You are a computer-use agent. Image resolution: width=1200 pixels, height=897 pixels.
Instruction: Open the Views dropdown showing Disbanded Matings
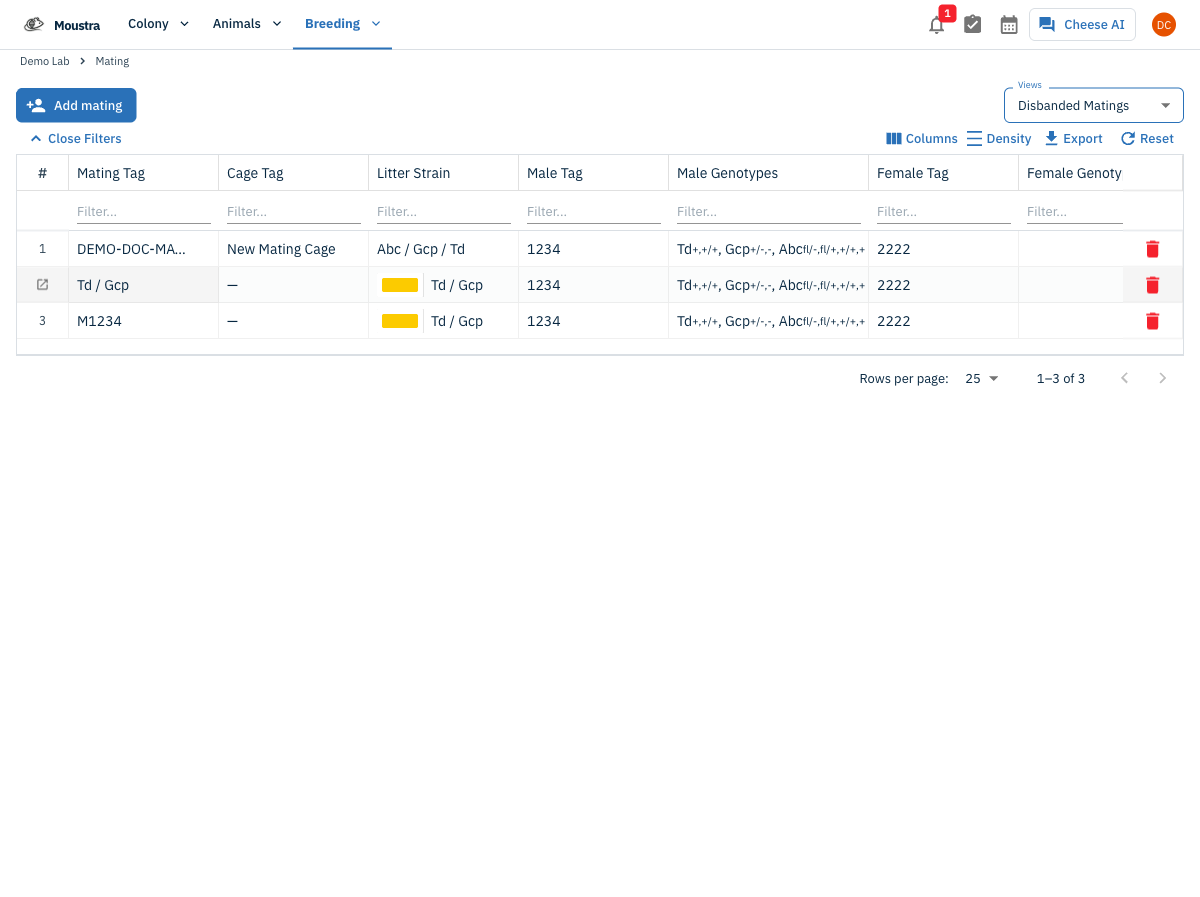point(1093,105)
